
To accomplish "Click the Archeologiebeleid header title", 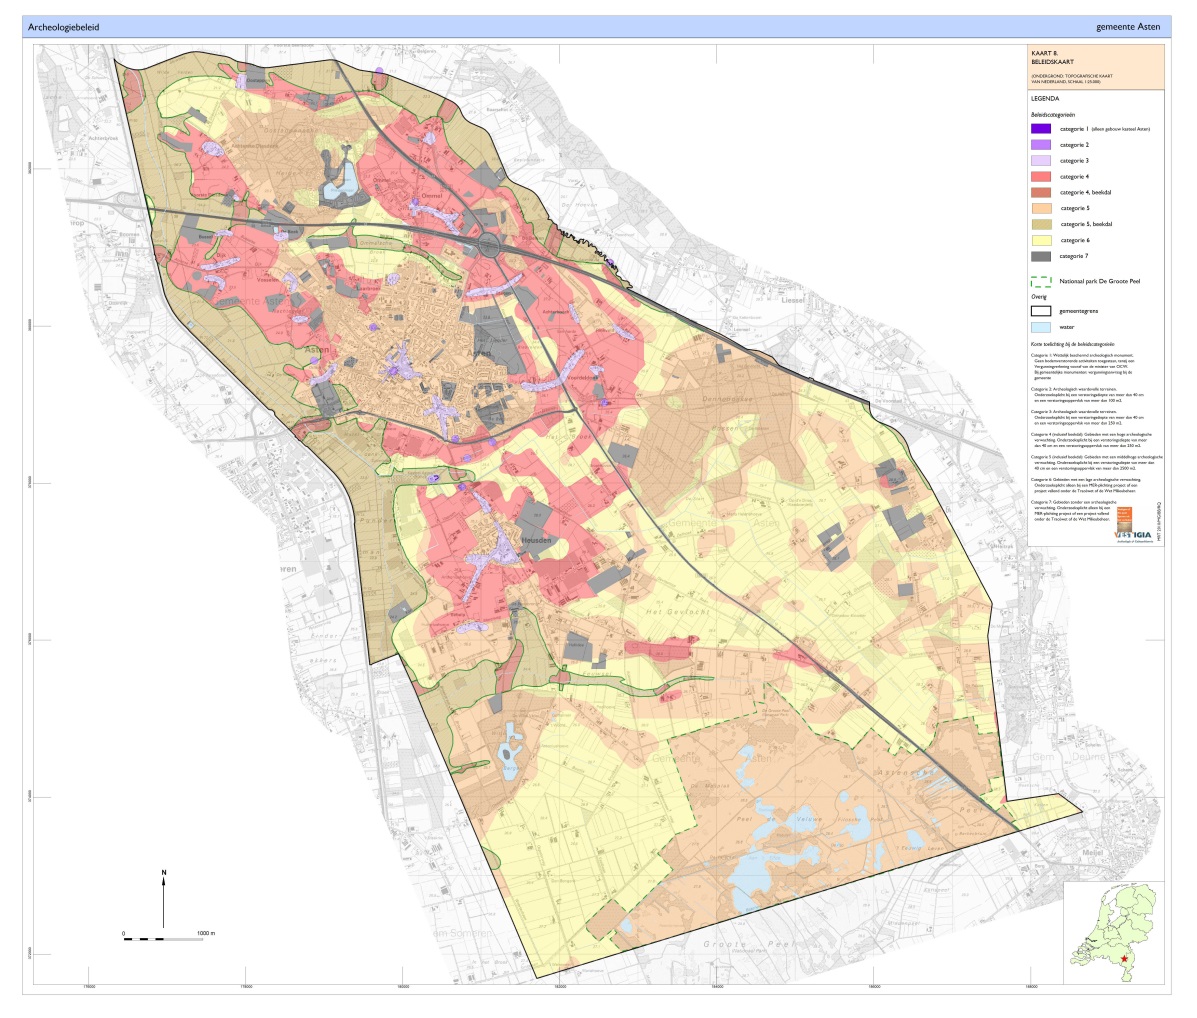I will tap(64, 27).
